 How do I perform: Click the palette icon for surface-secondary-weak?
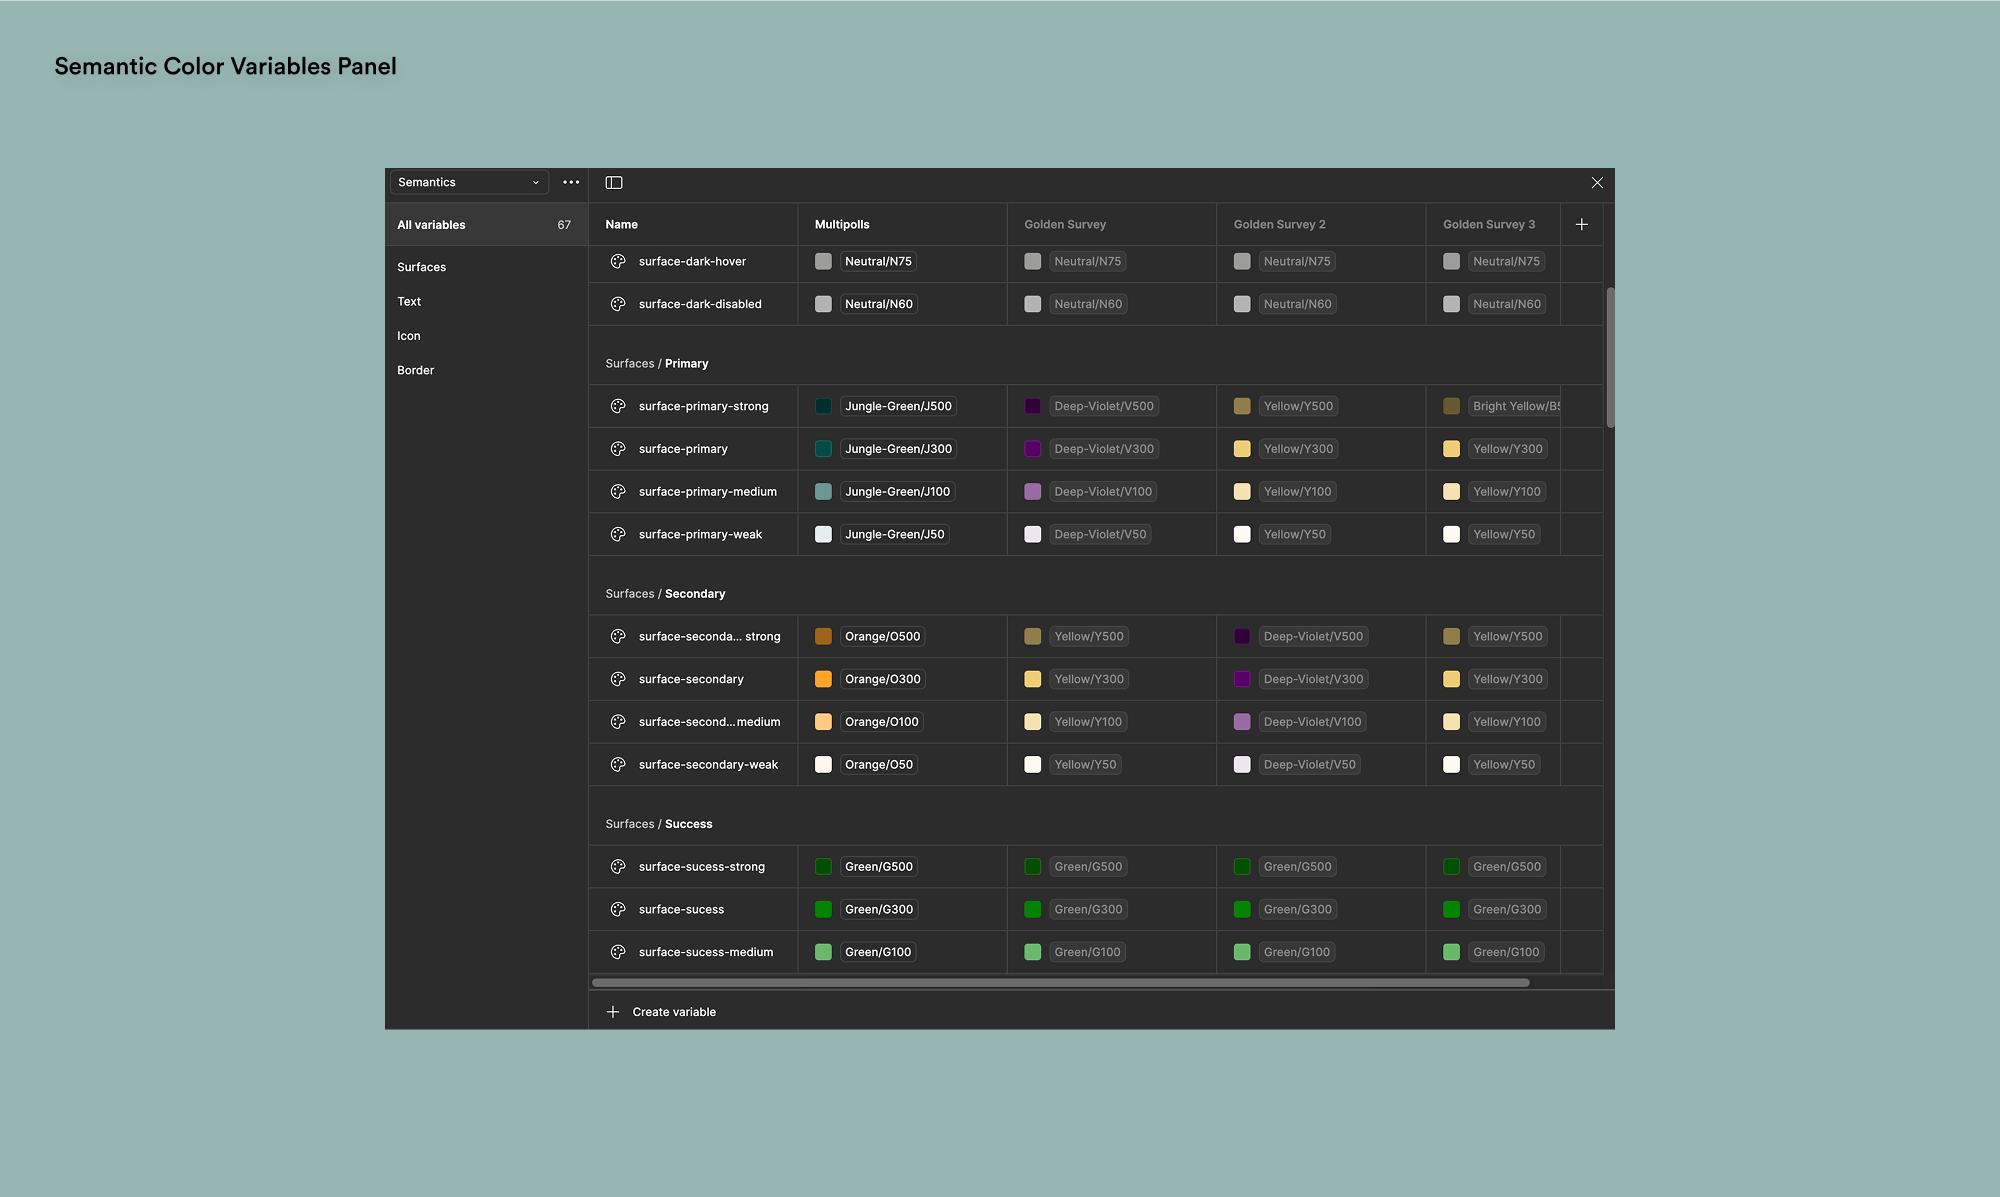[618, 764]
